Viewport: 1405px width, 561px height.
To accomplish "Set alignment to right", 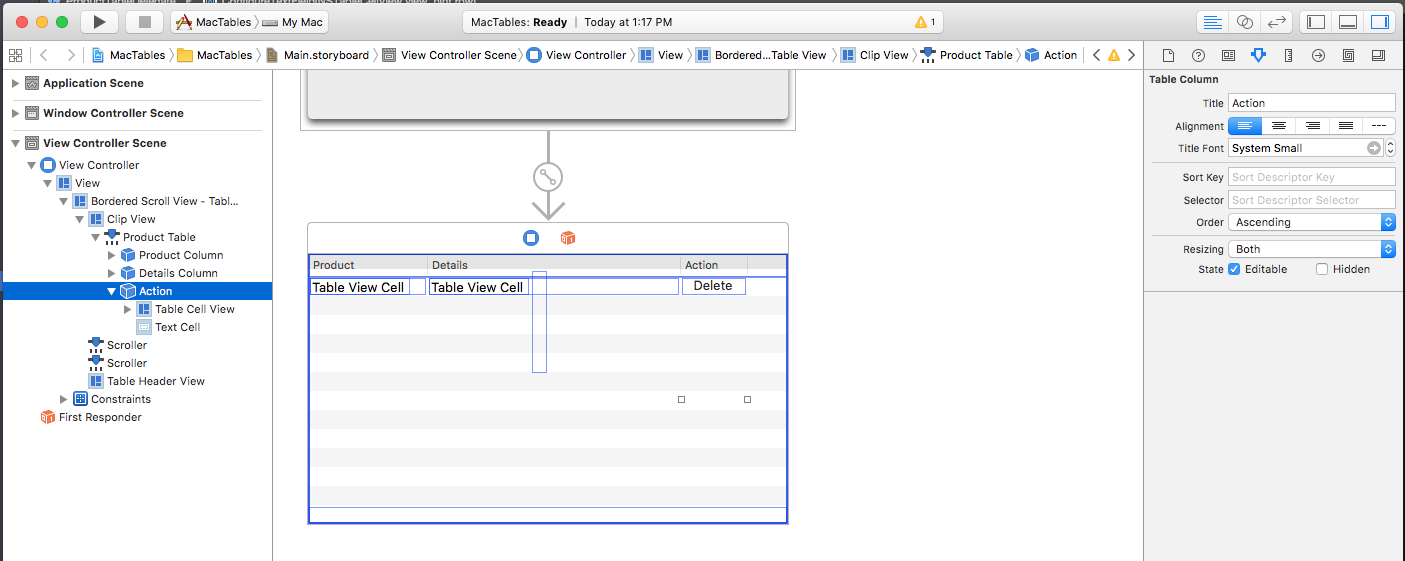I will (x=1312, y=126).
